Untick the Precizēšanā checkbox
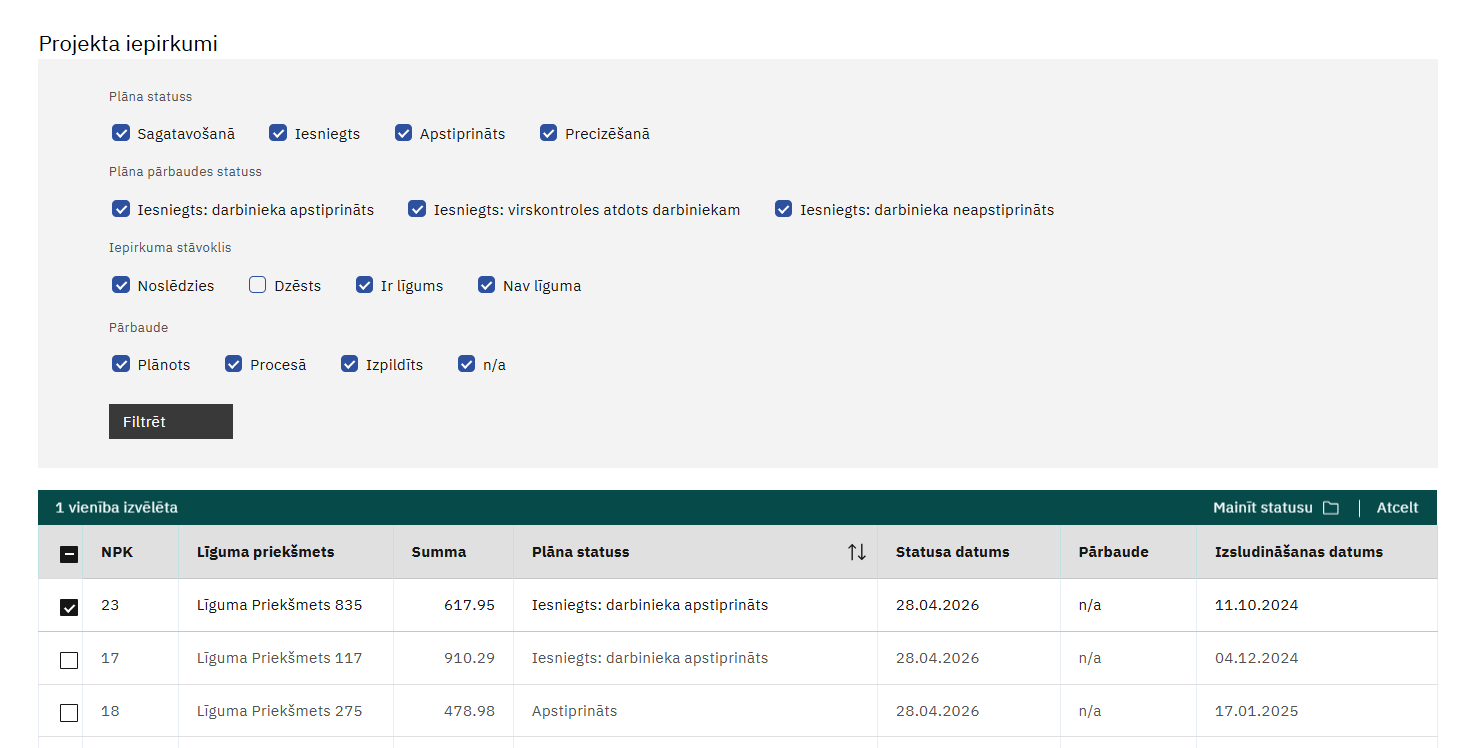 click(548, 133)
